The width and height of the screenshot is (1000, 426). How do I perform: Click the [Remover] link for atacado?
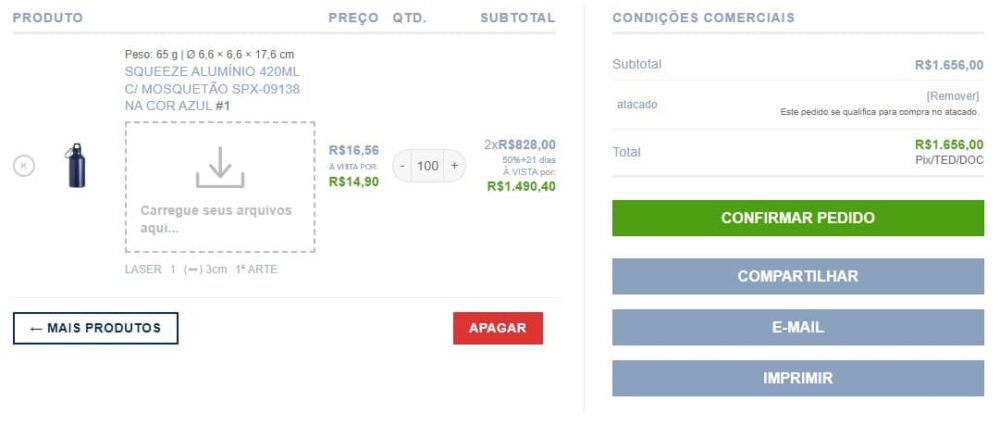[x=952, y=96]
